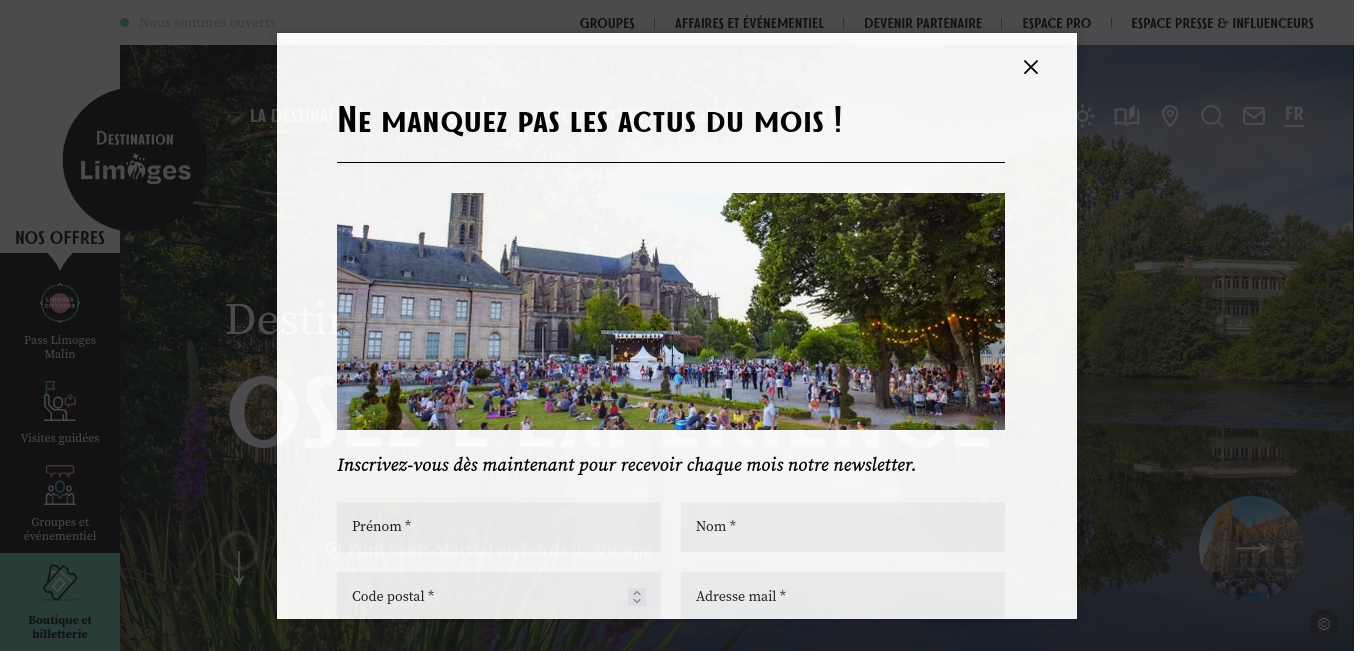Open AFFAIRES ET ÉVÉNEMENTIEL menu link

coord(749,23)
